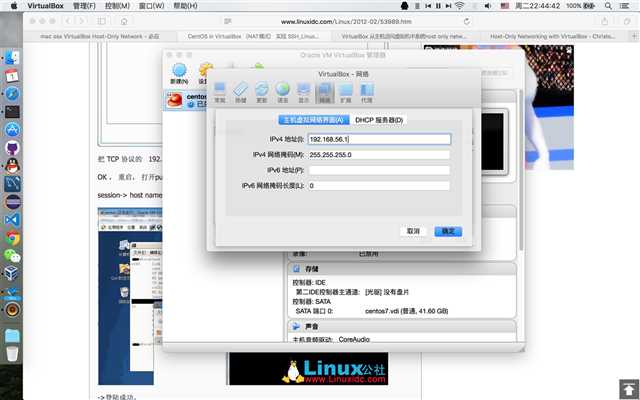Open VirtualBox from the Dock
640x400 pixels.
point(12,273)
